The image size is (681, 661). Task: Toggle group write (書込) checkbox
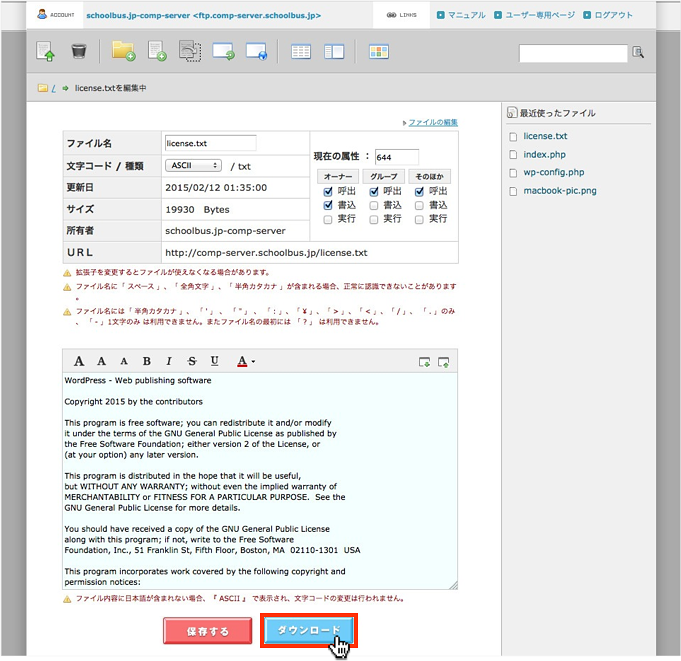pyautogui.click(x=374, y=205)
